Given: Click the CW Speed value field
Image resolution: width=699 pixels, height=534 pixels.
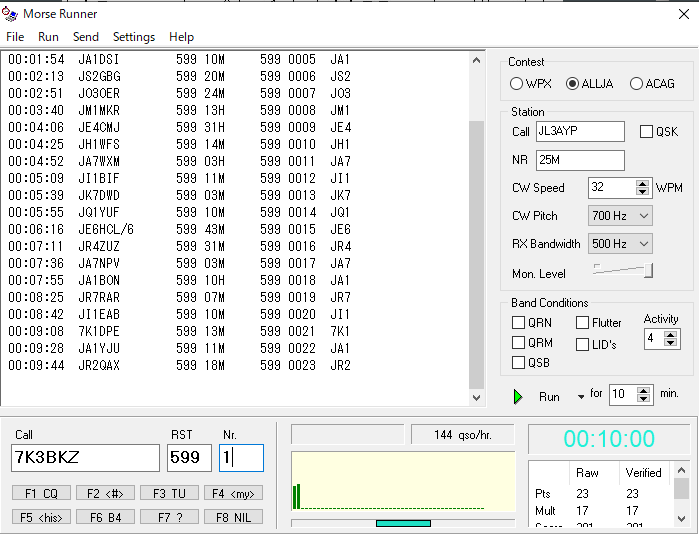Looking at the screenshot, I should [x=612, y=187].
